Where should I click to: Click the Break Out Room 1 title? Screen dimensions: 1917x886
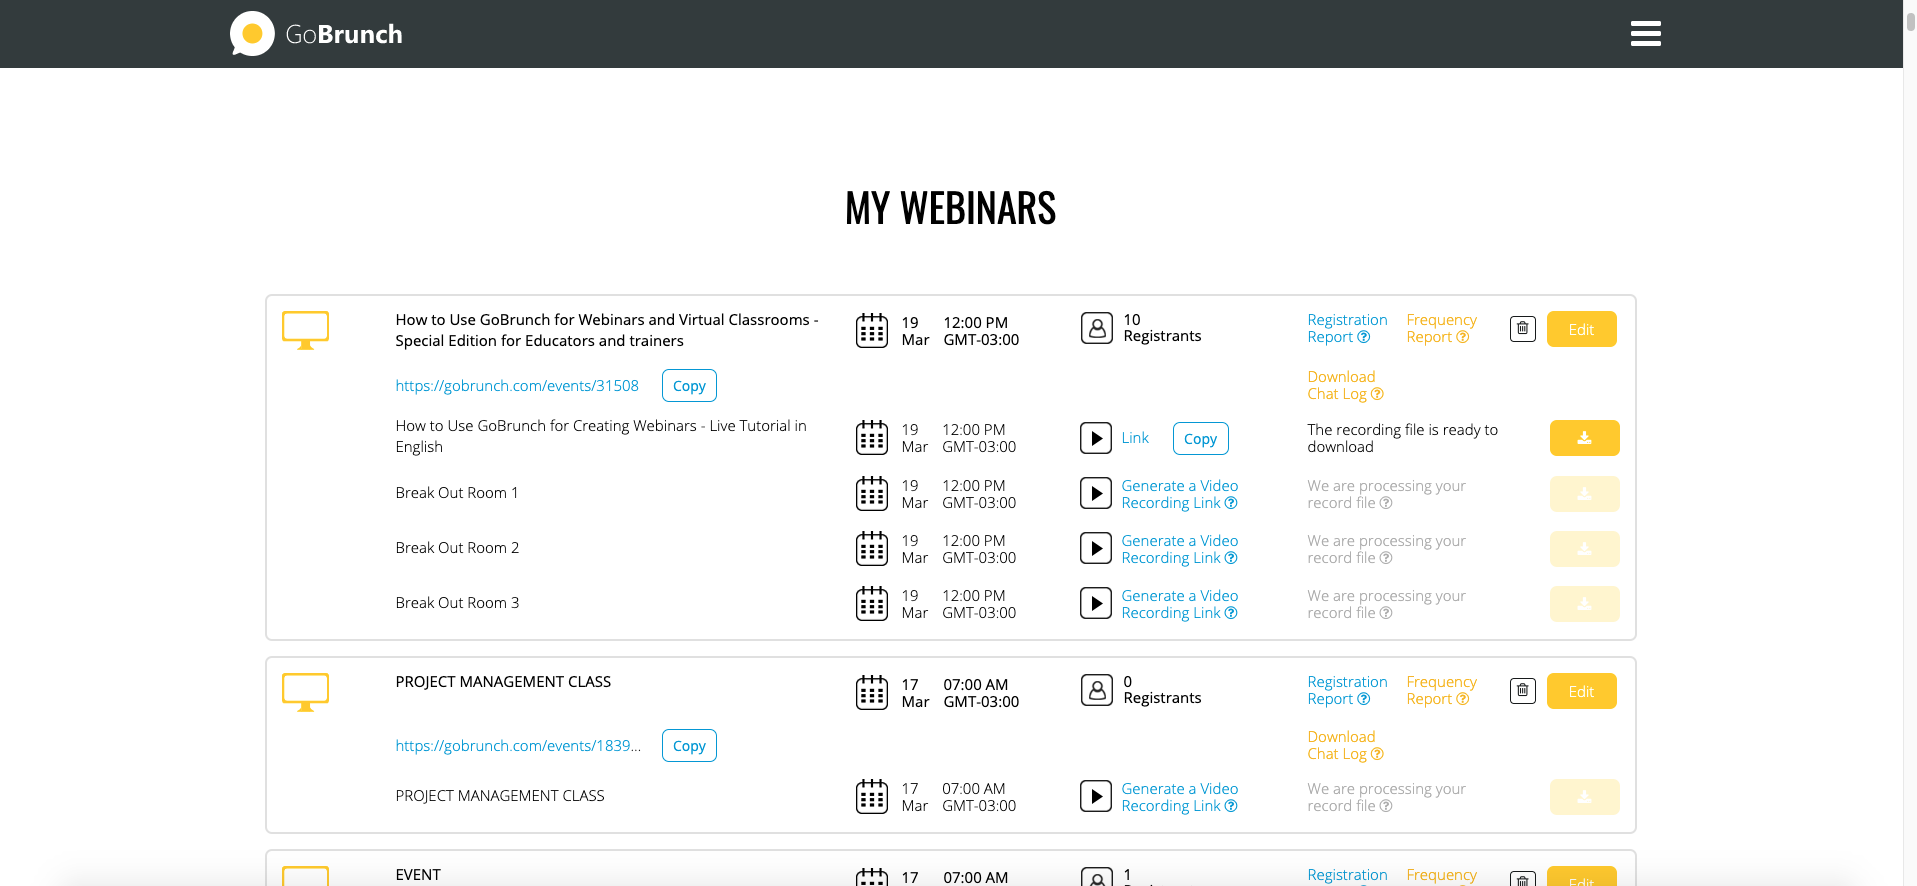point(457,493)
